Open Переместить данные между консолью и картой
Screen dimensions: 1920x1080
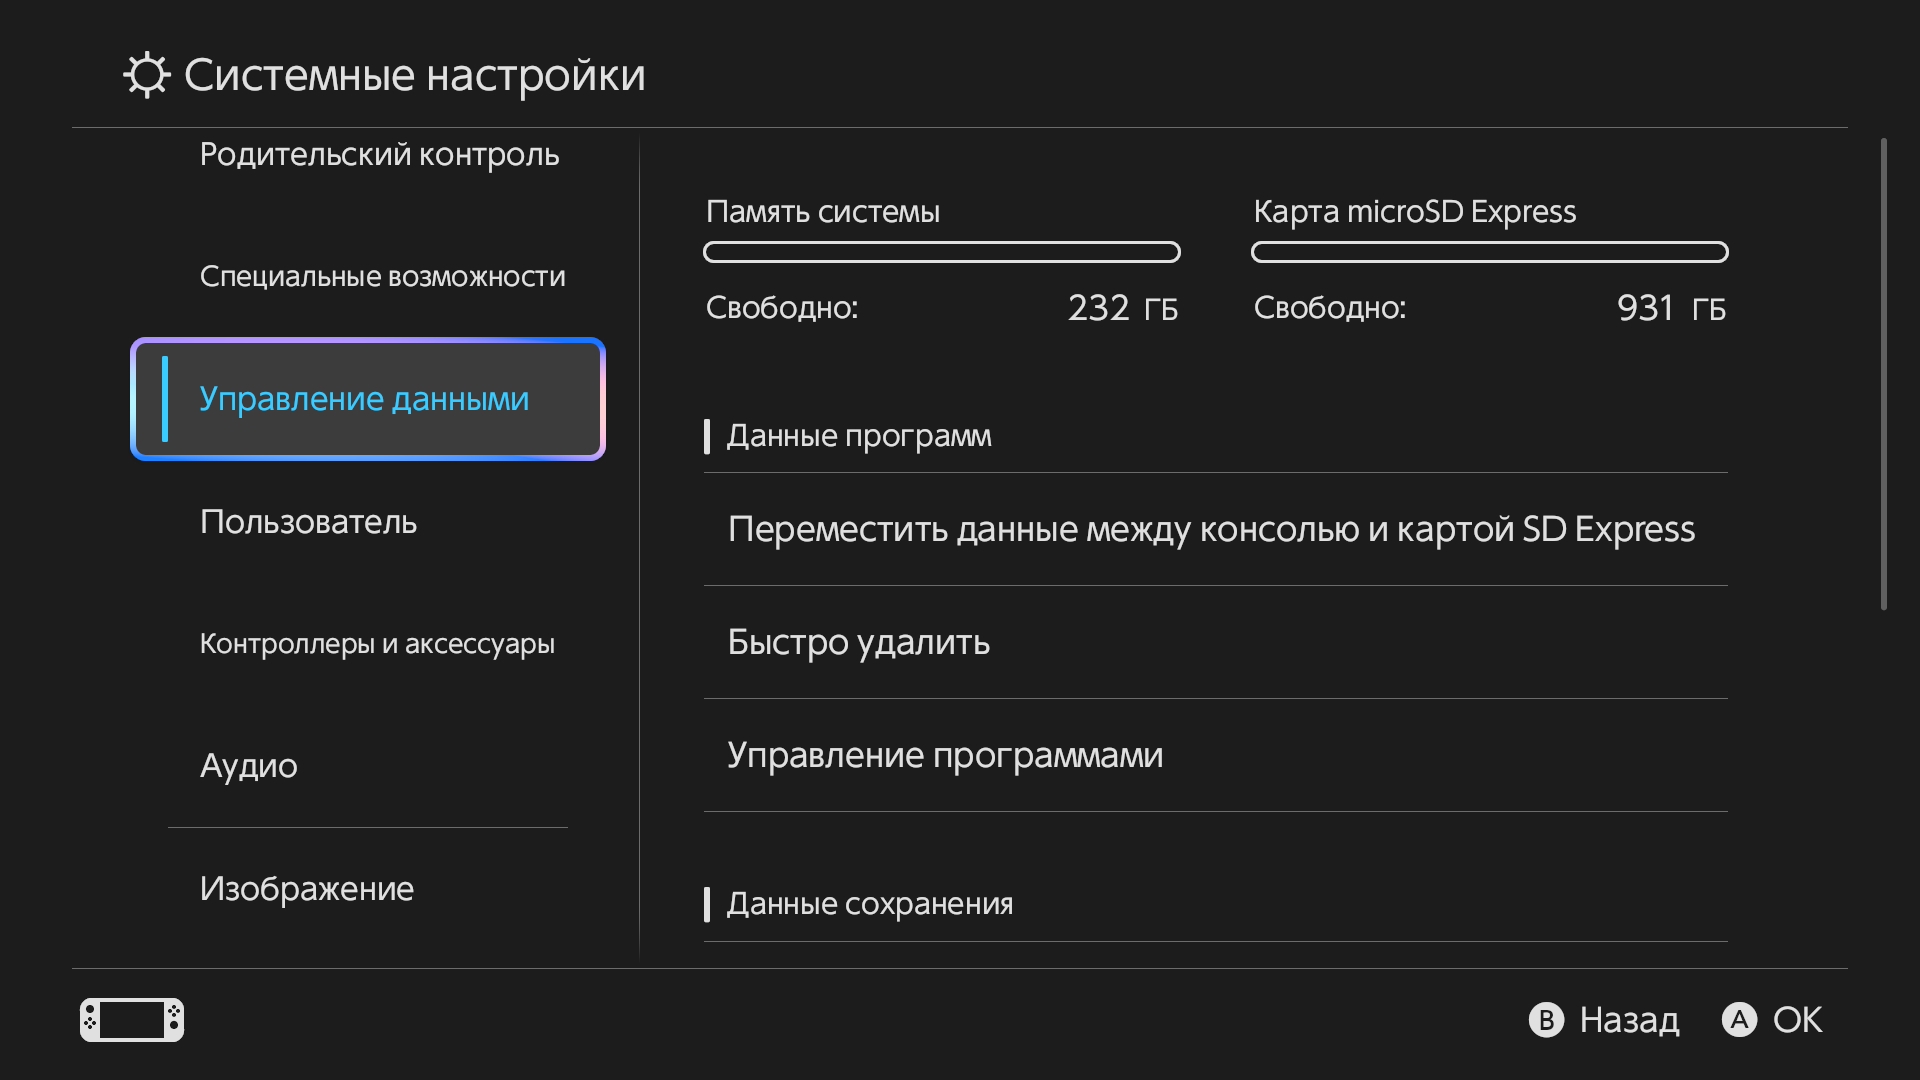click(1211, 529)
